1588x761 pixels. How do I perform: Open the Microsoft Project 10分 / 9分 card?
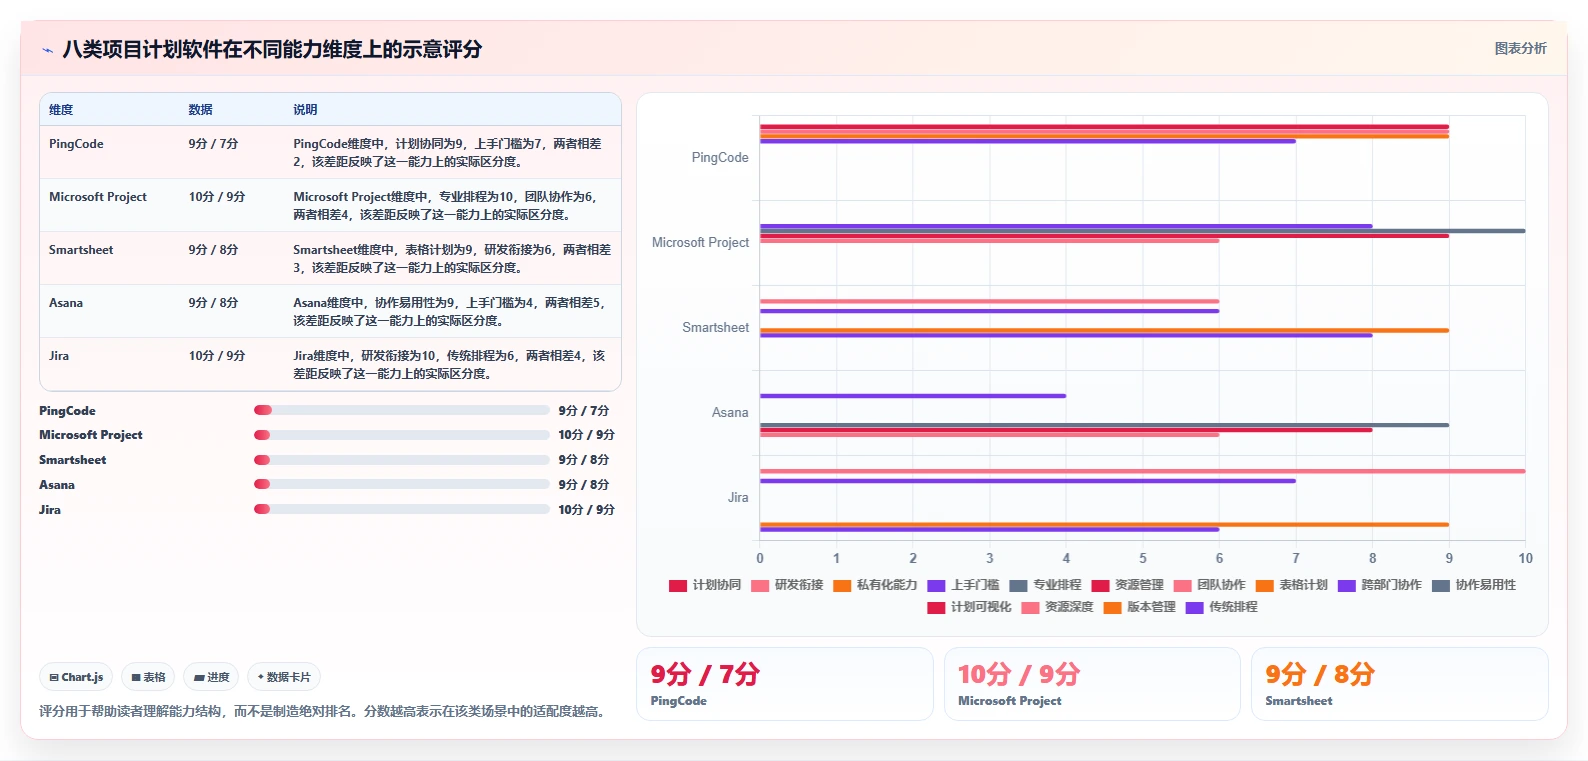click(1092, 684)
